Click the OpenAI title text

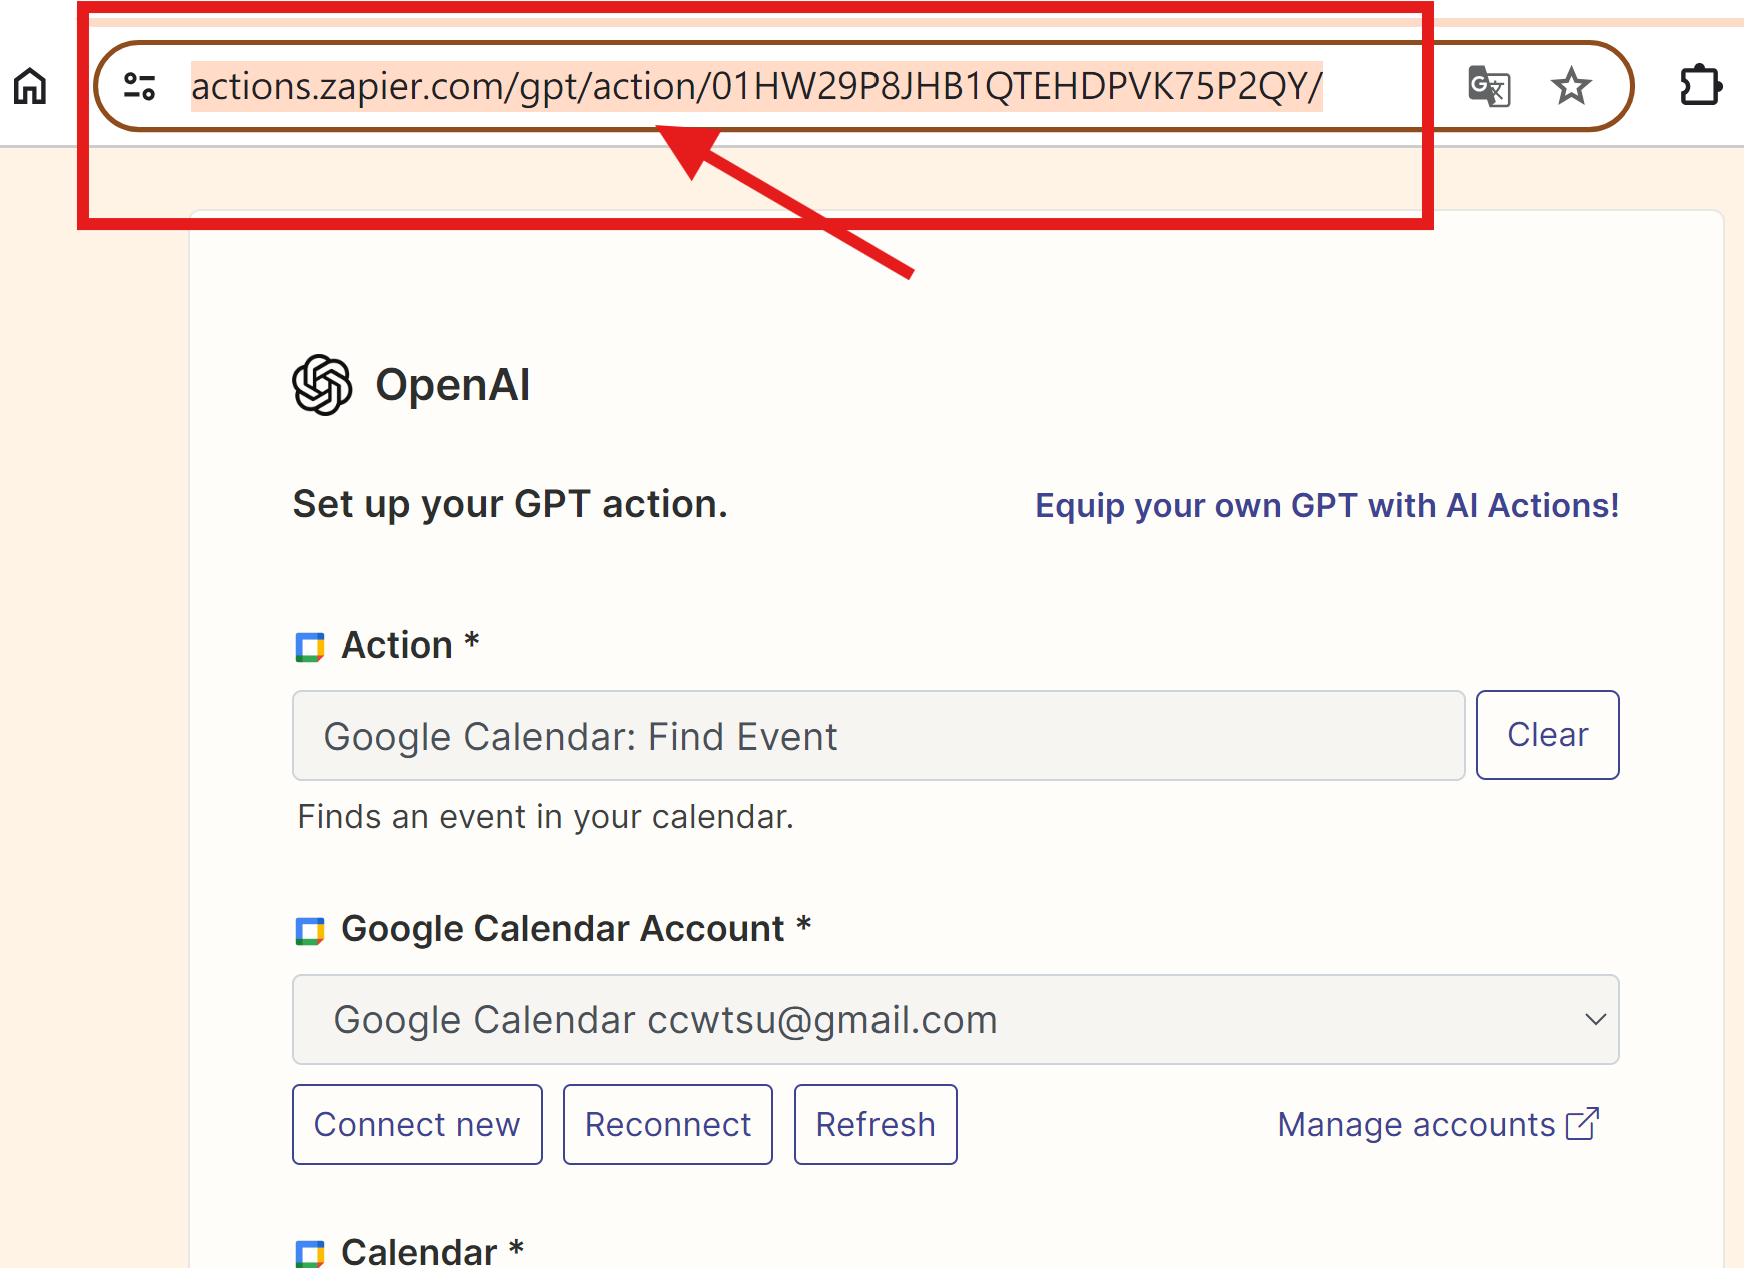click(x=452, y=385)
